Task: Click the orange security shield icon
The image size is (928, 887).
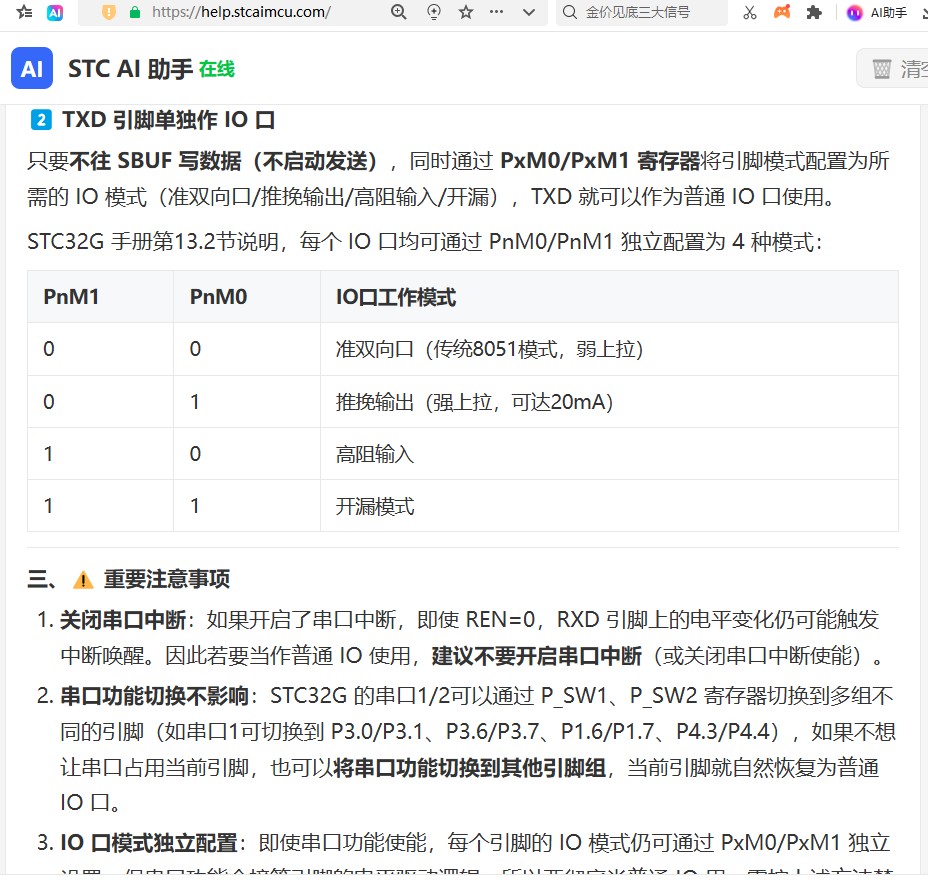Action: [x=109, y=12]
